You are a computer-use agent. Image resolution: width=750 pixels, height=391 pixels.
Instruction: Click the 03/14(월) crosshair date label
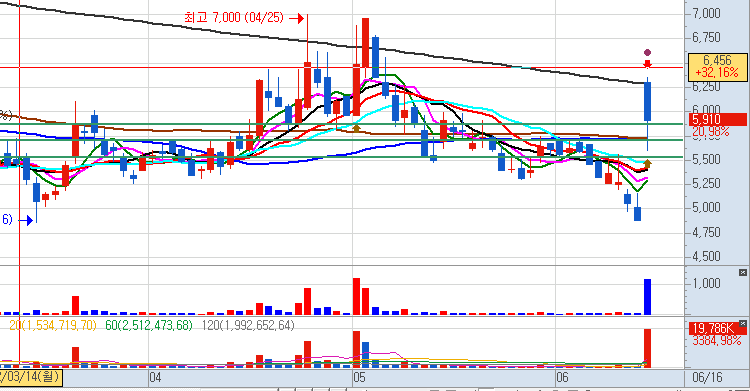31,377
